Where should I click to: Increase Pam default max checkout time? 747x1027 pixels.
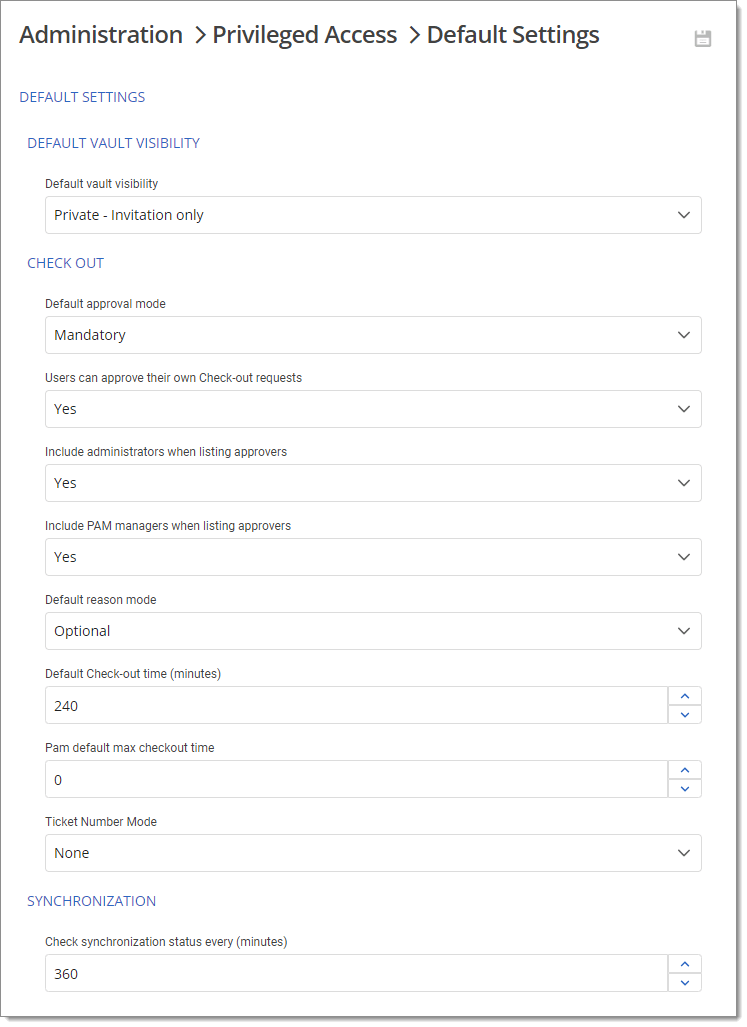point(685,770)
